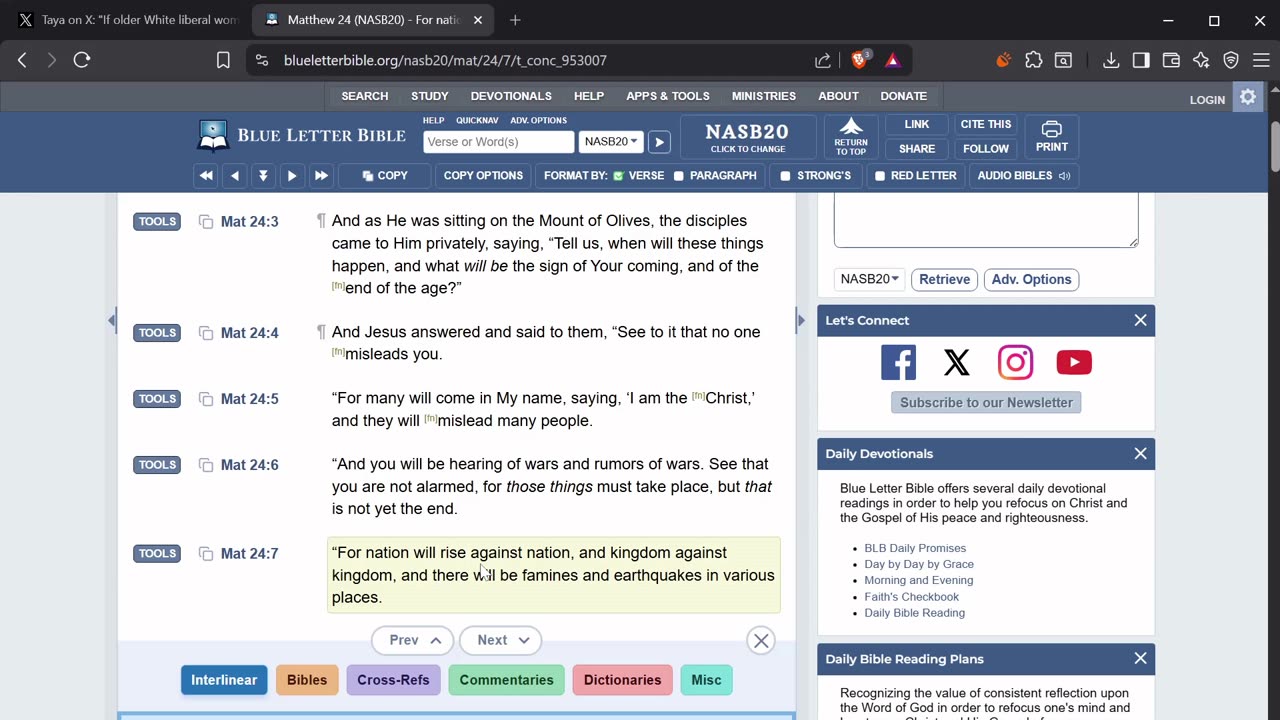Click Adv. Options button

pos(1031,279)
